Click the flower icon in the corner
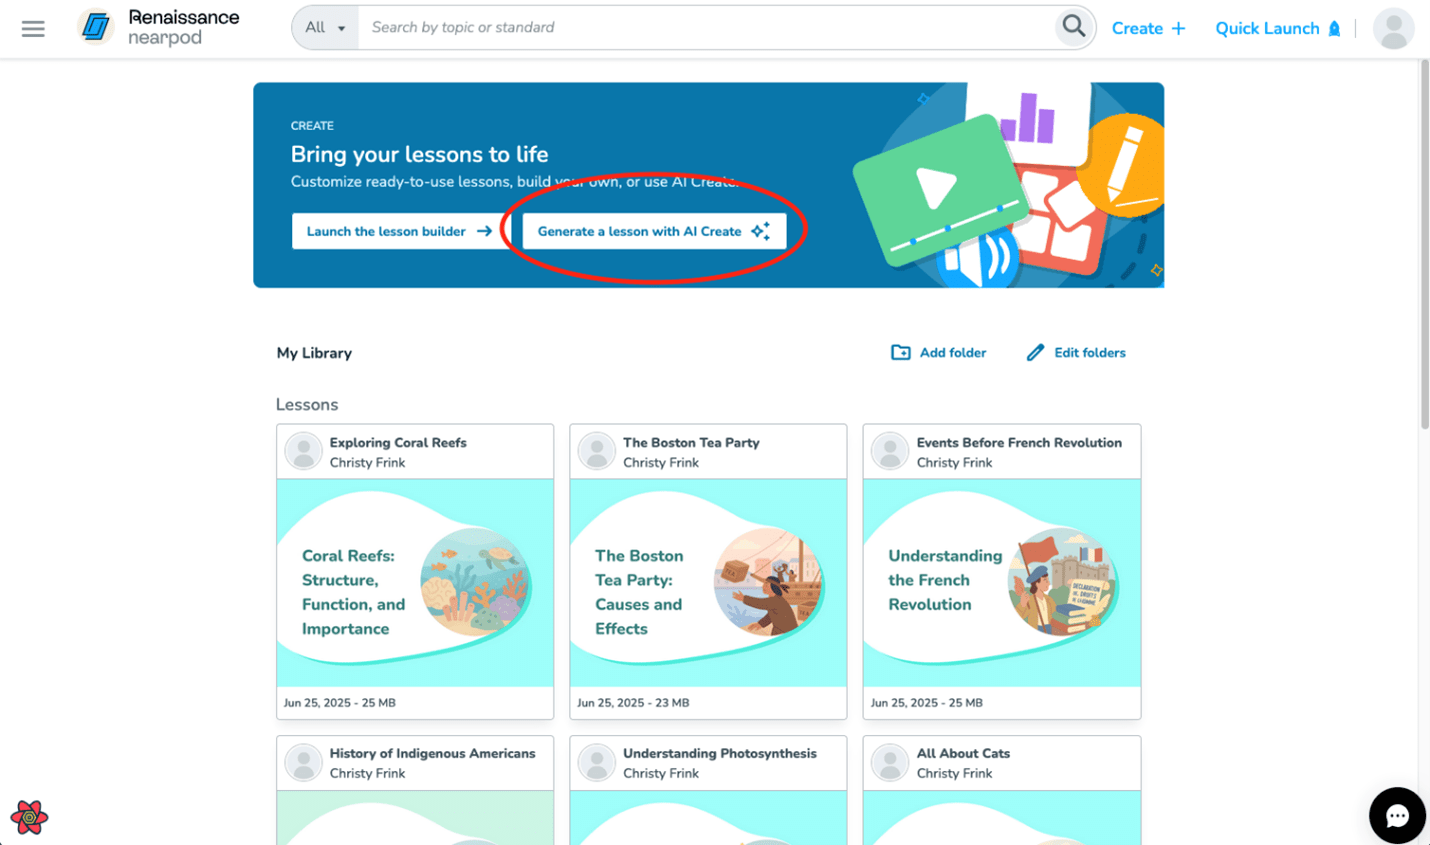The height and width of the screenshot is (845, 1430). pyautogui.click(x=29, y=818)
